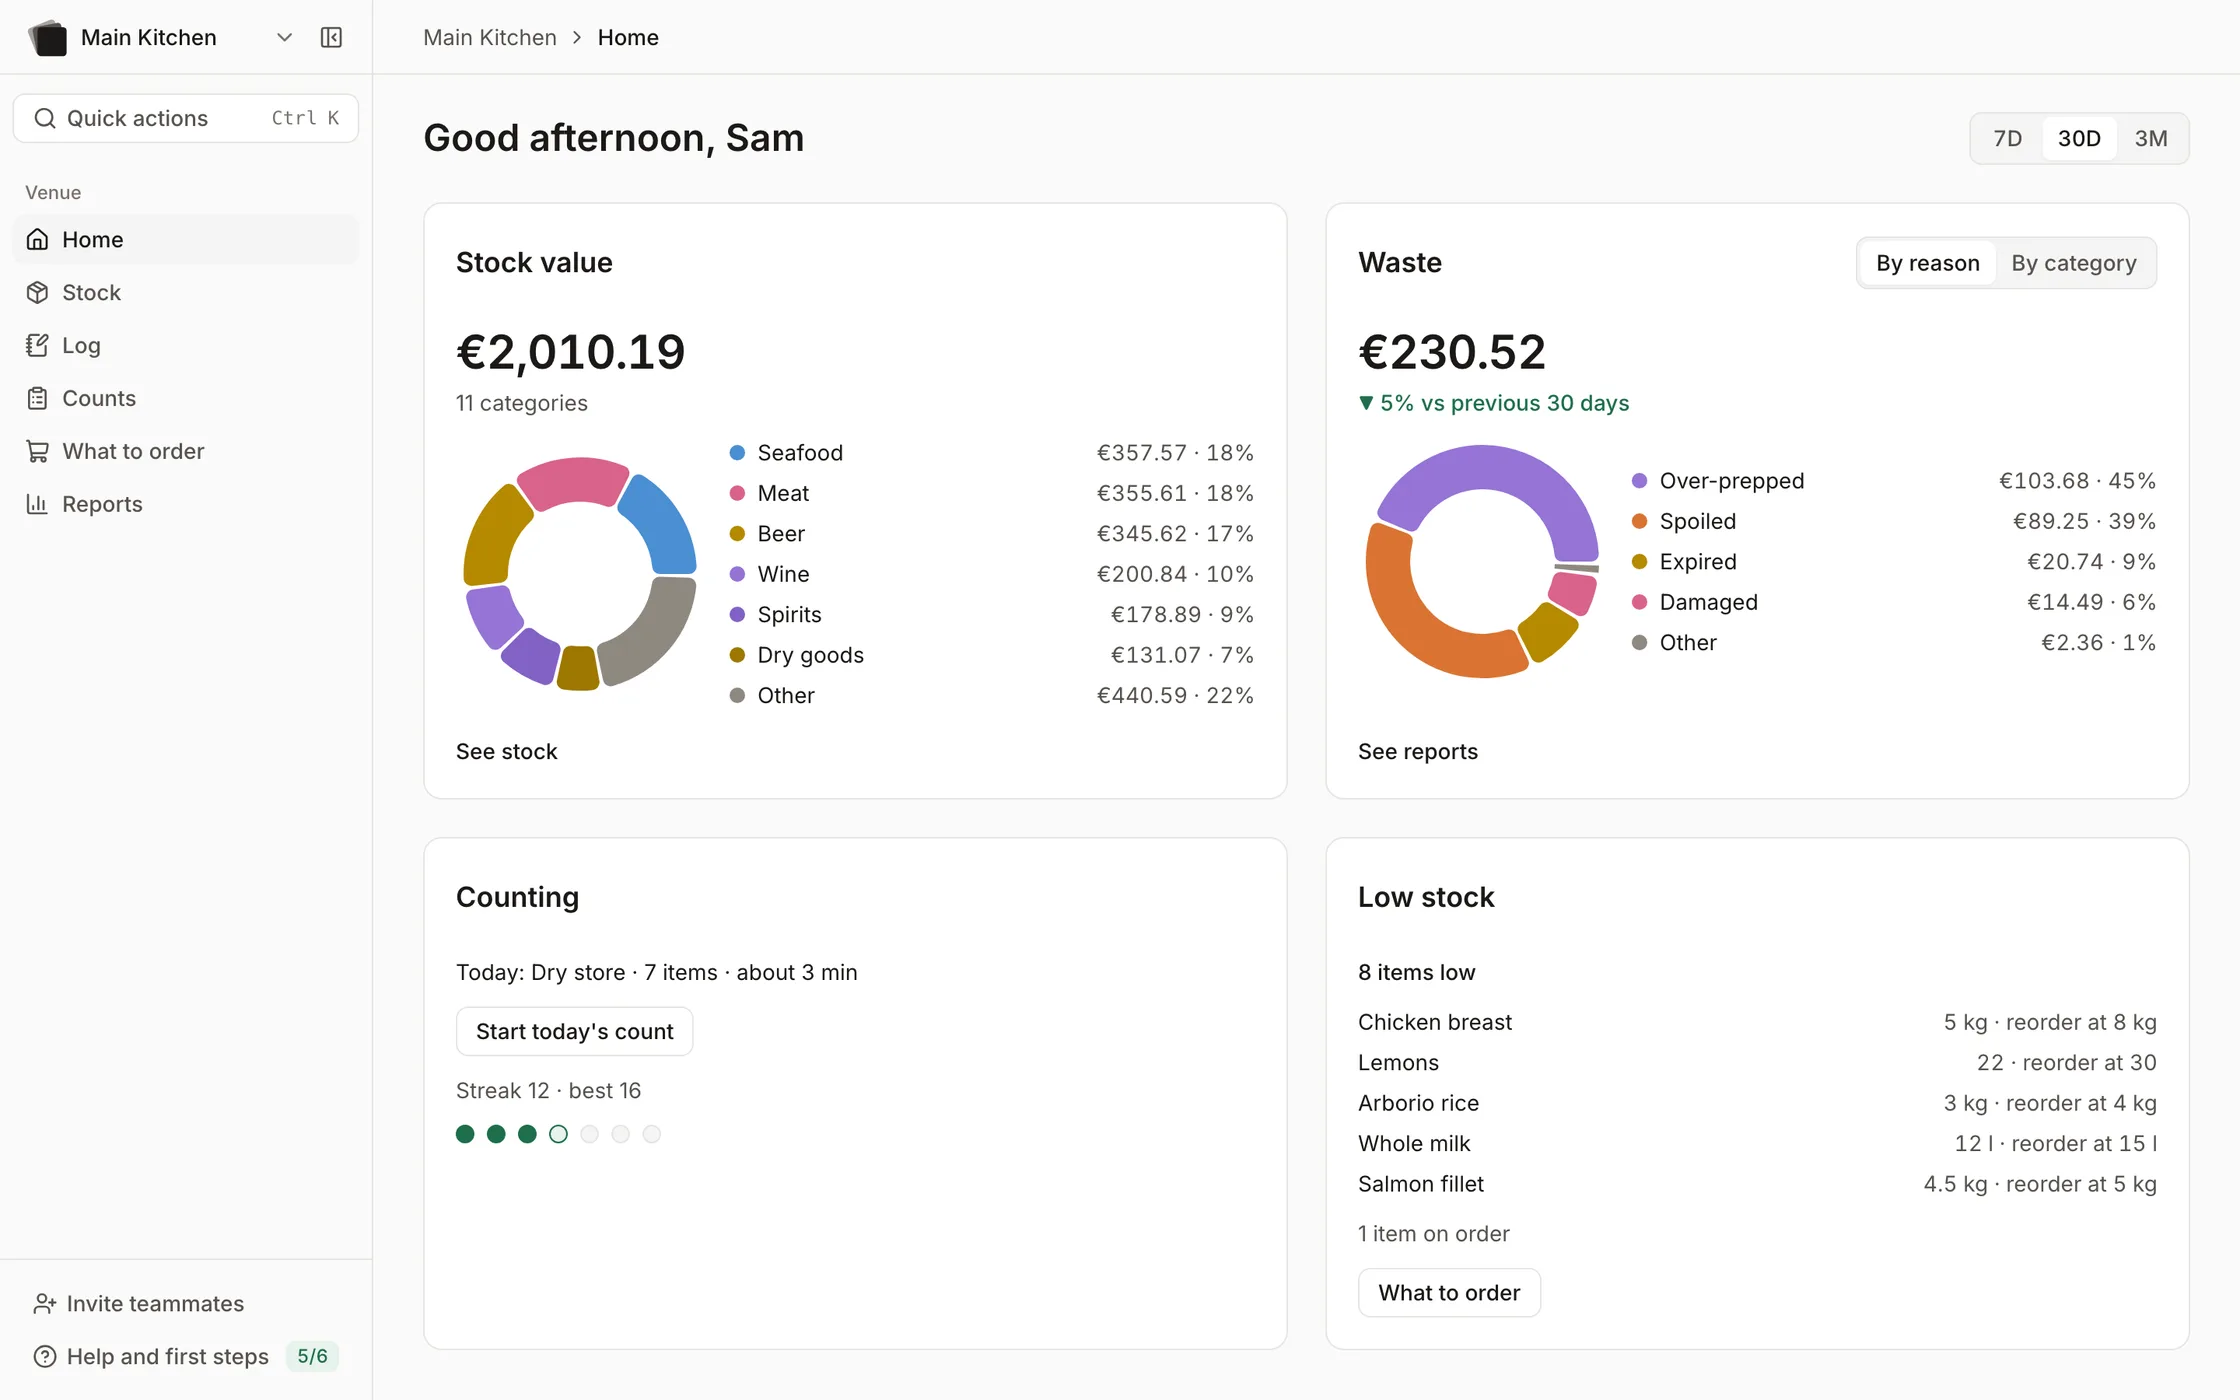
Task: Click the Home house icon in sidebar
Action: coord(38,239)
